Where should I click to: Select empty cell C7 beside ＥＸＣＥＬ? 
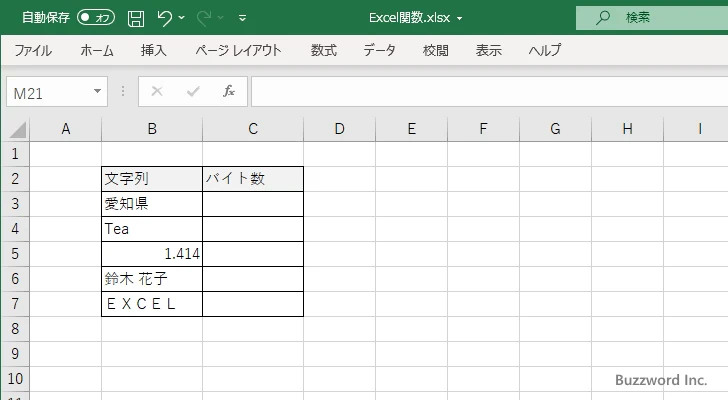[253, 304]
